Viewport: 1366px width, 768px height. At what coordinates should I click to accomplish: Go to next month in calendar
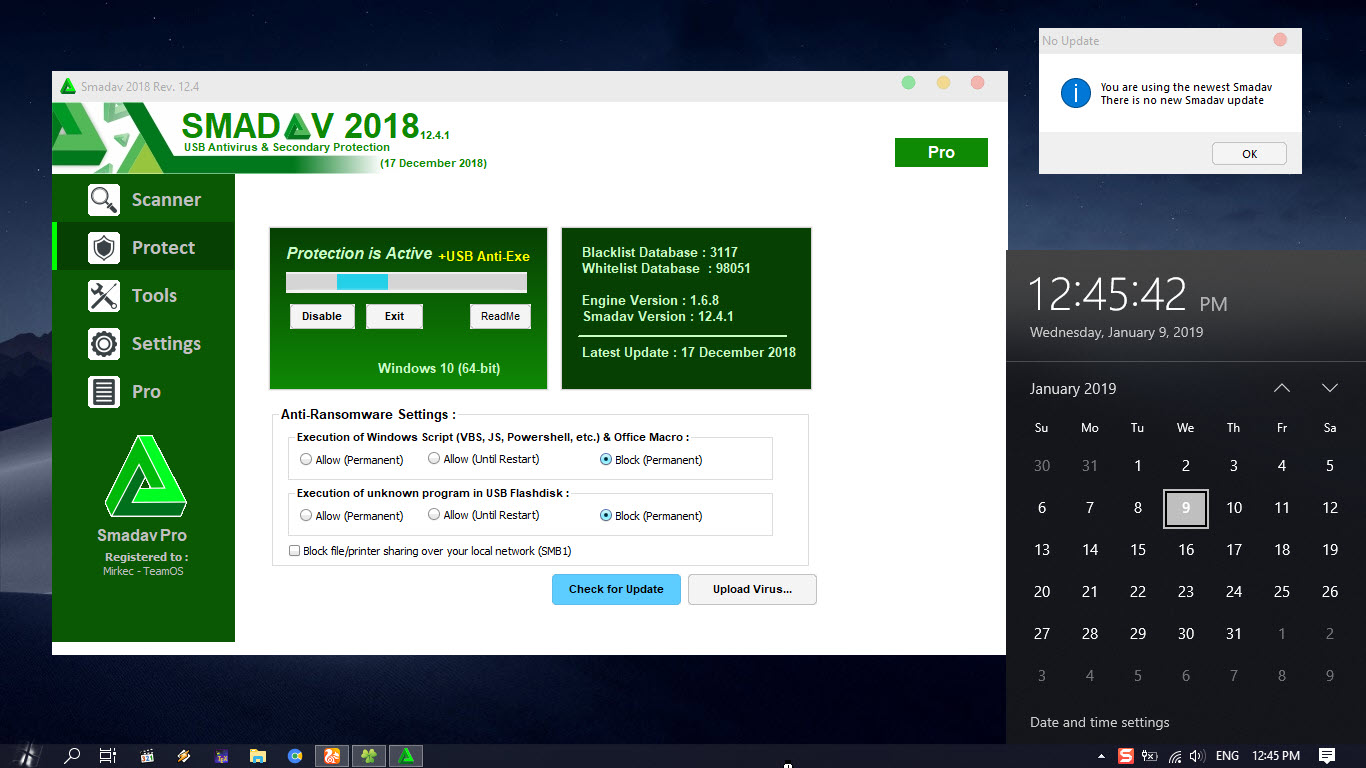click(1329, 388)
